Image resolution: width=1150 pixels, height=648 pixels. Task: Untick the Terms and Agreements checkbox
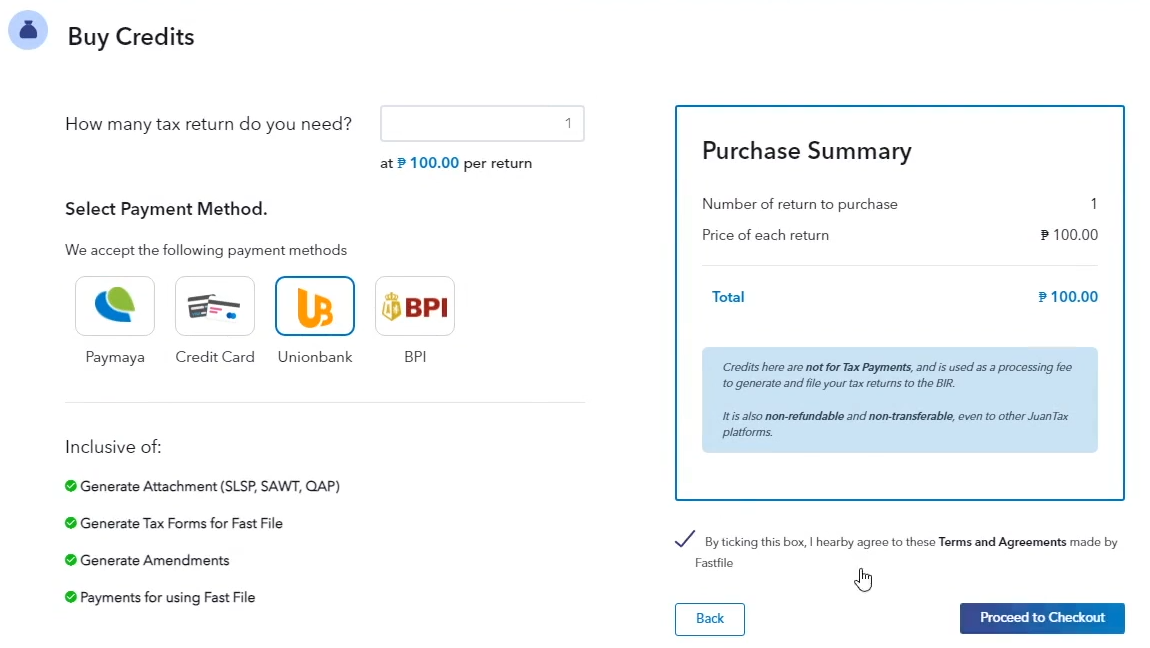685,540
